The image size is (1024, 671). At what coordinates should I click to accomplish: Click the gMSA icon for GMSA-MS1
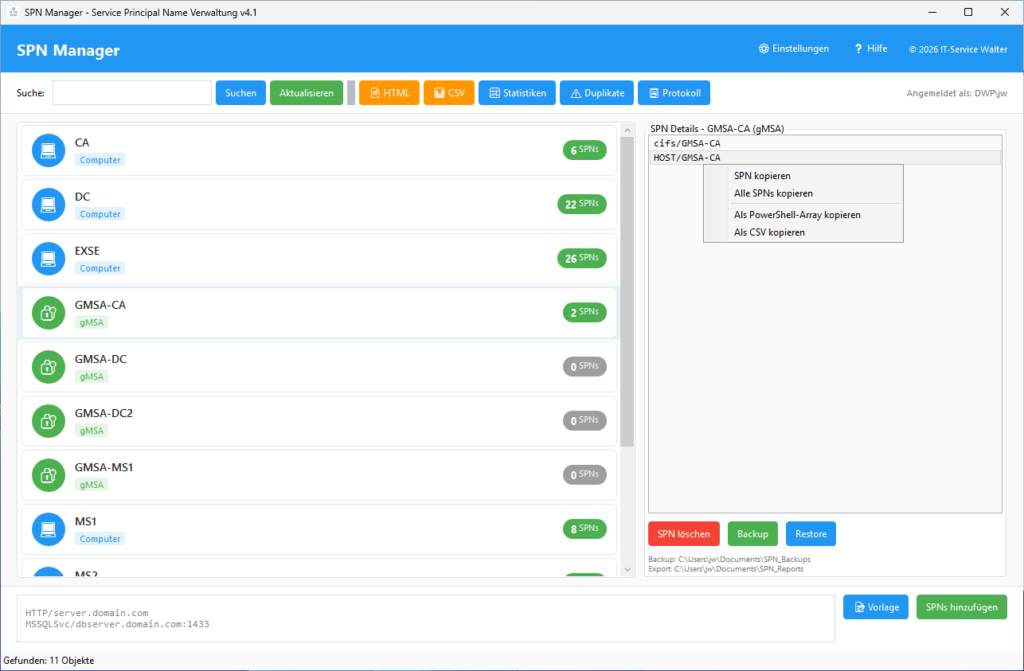click(48, 474)
